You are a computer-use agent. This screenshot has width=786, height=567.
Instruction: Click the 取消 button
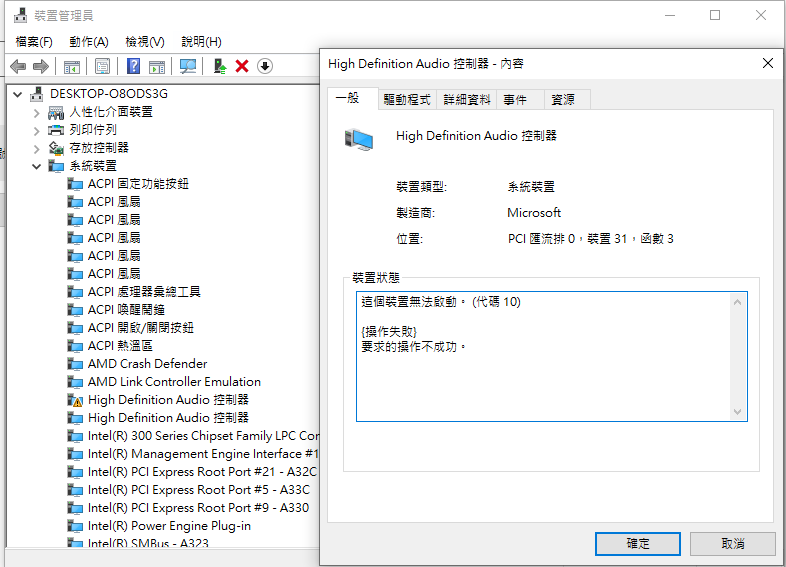click(x=732, y=544)
